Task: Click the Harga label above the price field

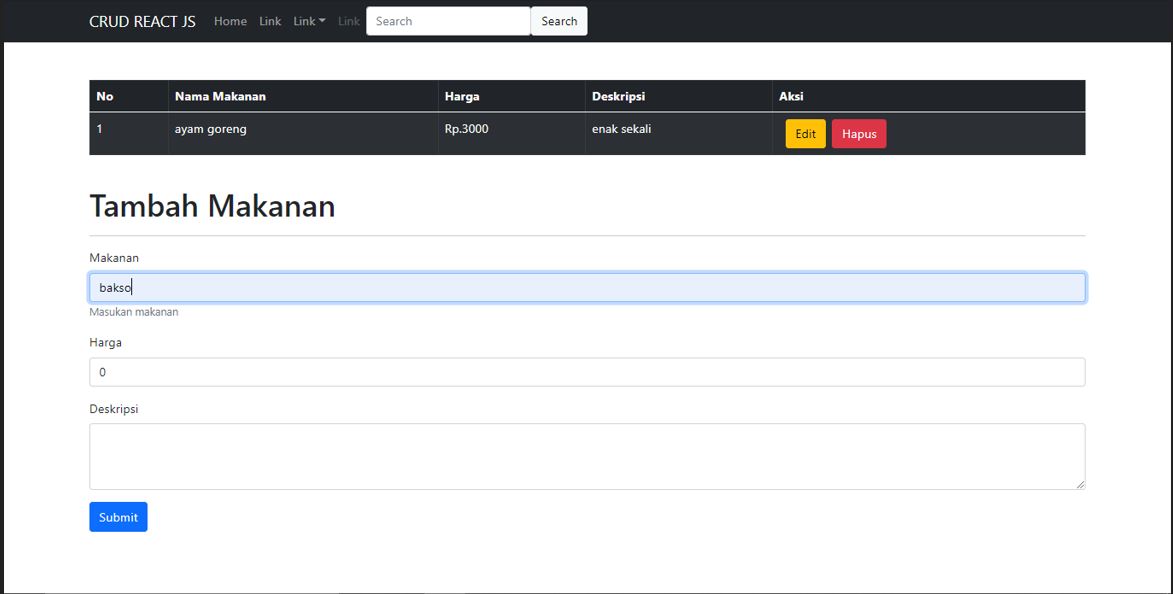Action: [x=105, y=342]
